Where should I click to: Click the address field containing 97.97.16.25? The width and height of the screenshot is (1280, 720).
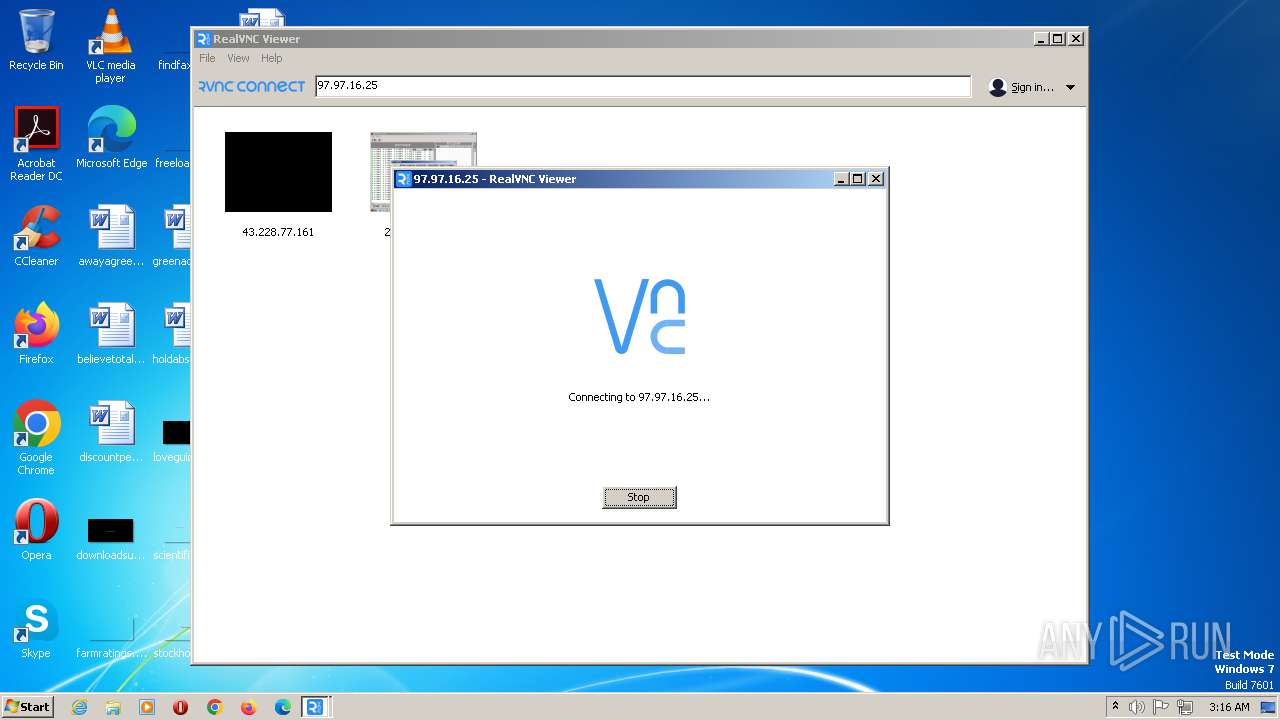coord(642,86)
